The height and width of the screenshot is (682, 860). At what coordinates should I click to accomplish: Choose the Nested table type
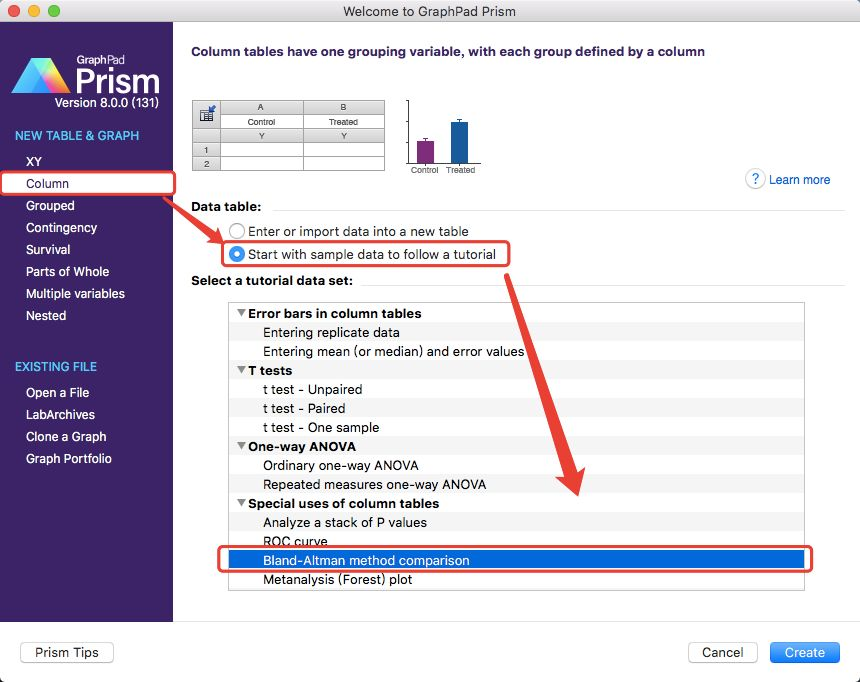tap(46, 315)
